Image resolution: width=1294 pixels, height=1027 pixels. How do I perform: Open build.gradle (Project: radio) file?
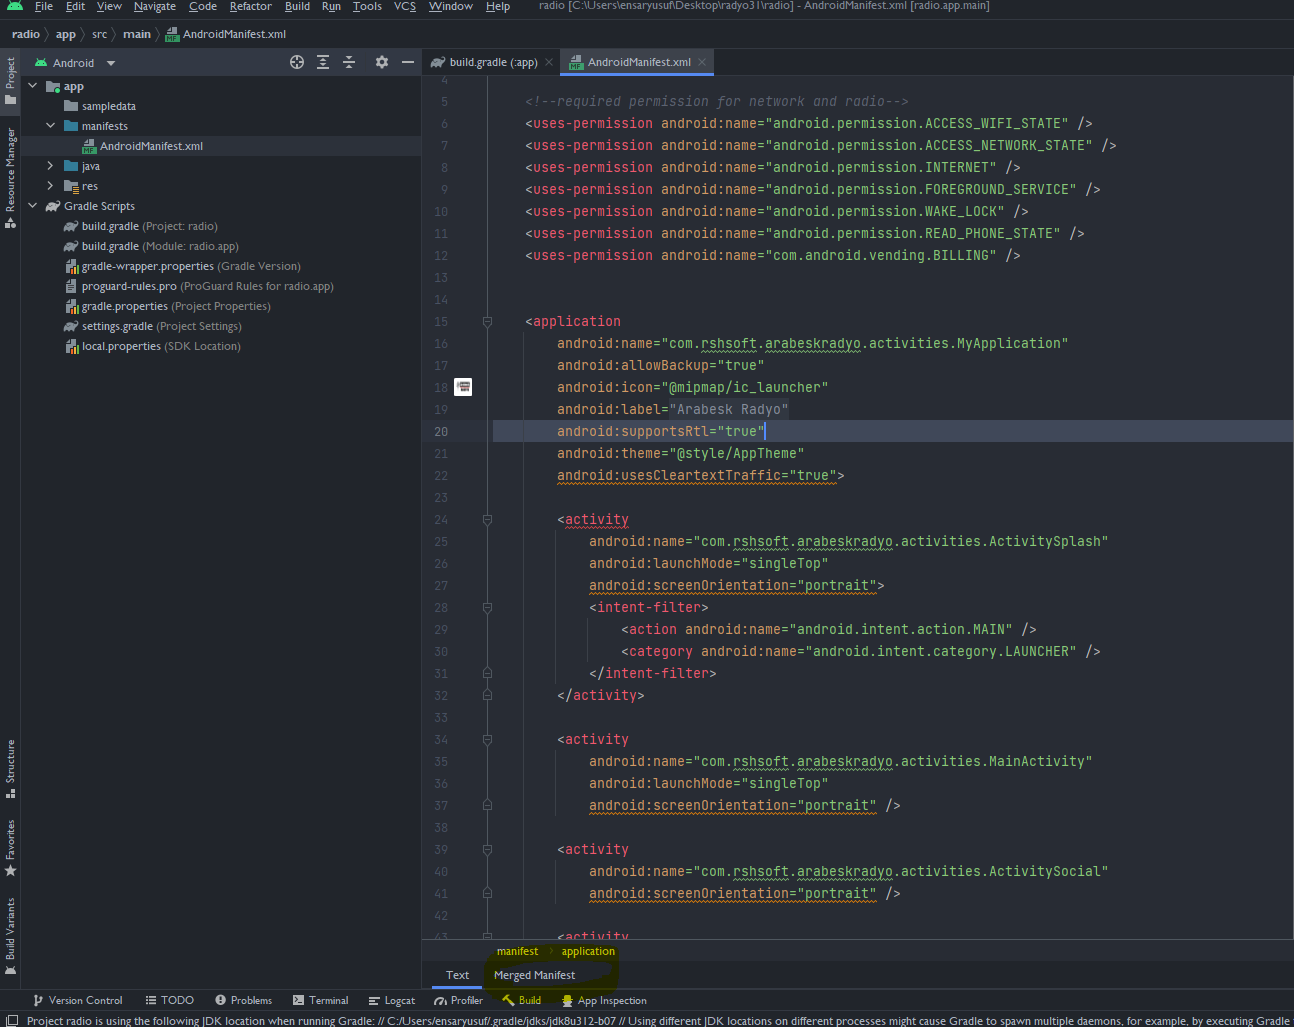(x=149, y=226)
